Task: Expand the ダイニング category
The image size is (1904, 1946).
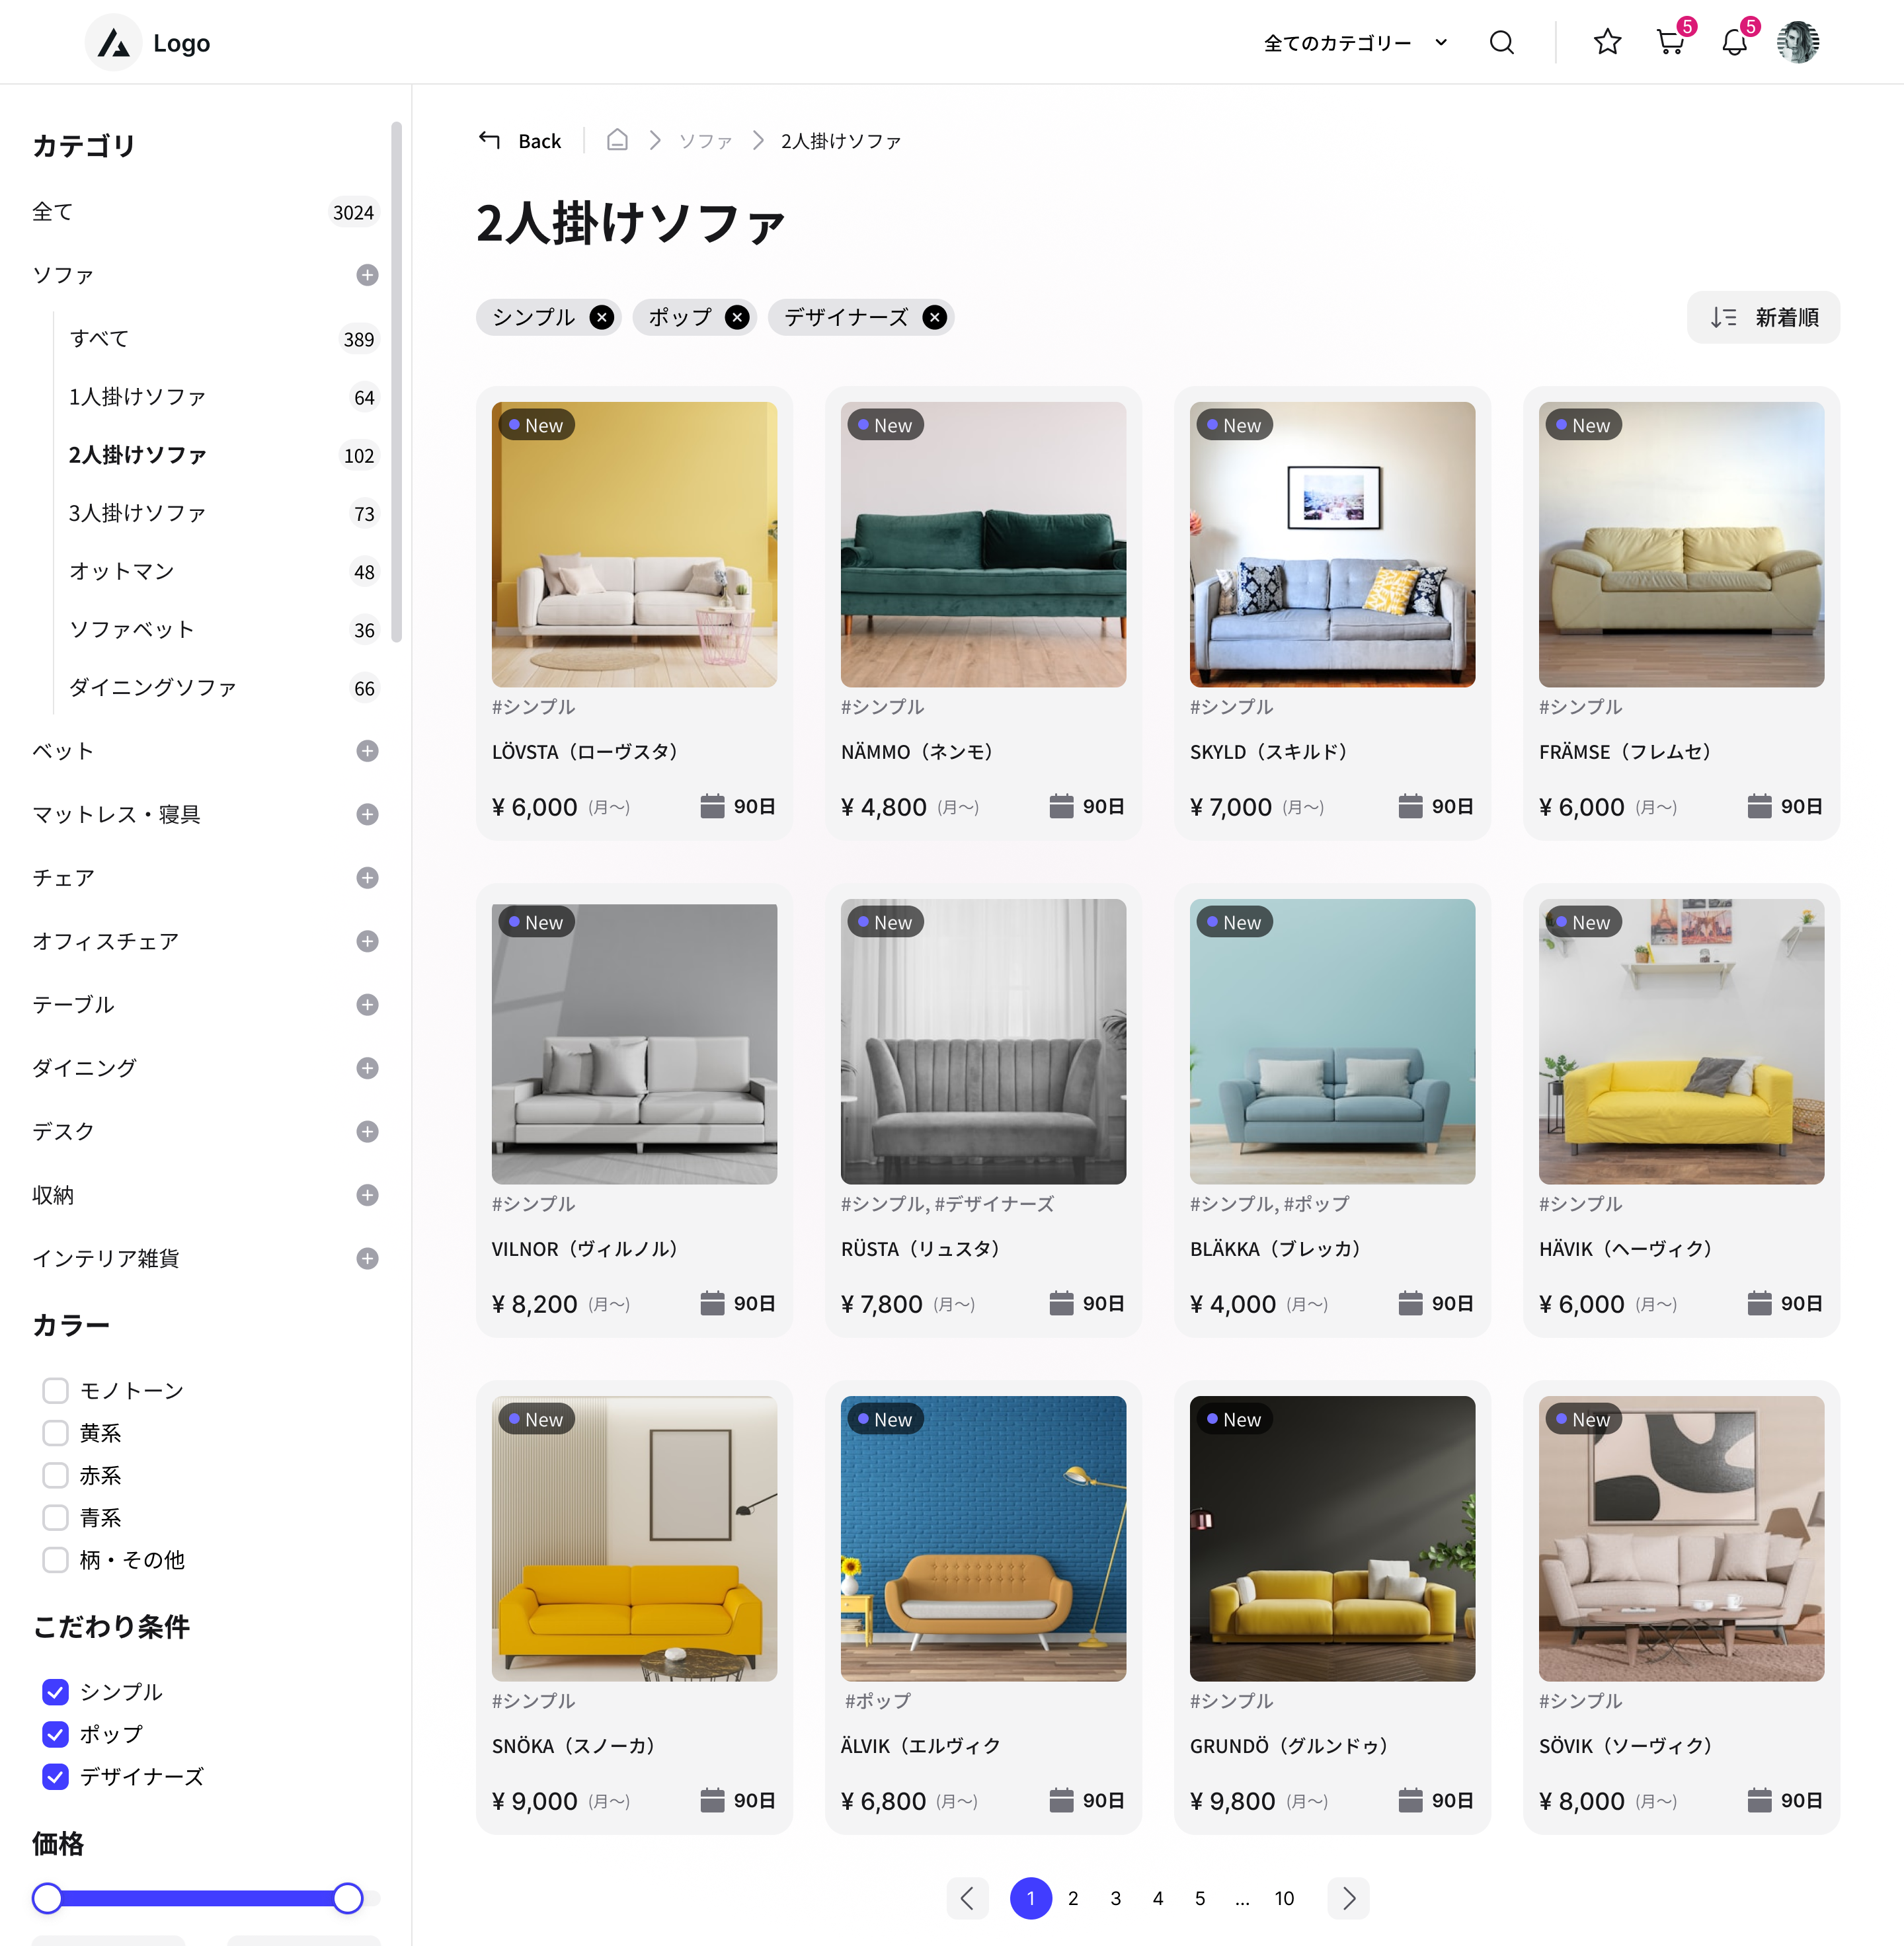Action: (x=367, y=1068)
